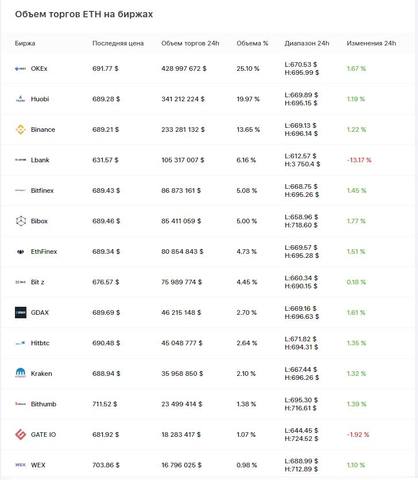This screenshot has width=418, height=480.
Task: Click the Диапазон 24h column header
Action: tap(307, 43)
